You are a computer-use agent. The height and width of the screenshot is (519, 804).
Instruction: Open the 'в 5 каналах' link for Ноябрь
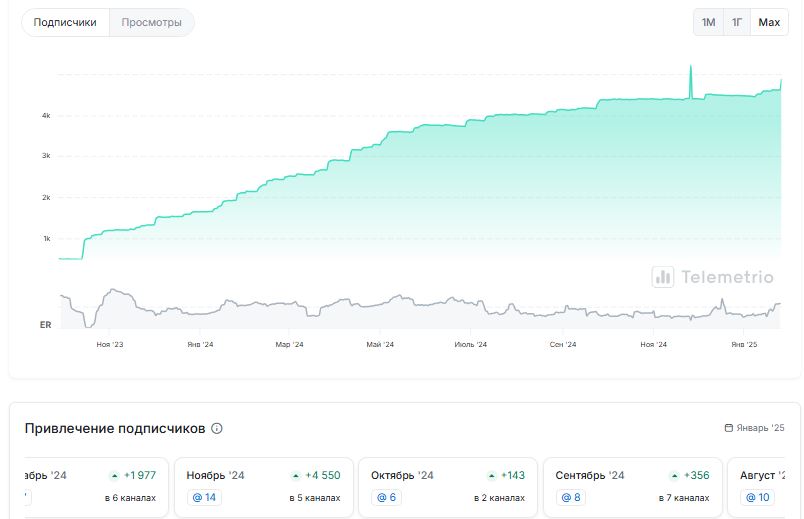point(315,497)
